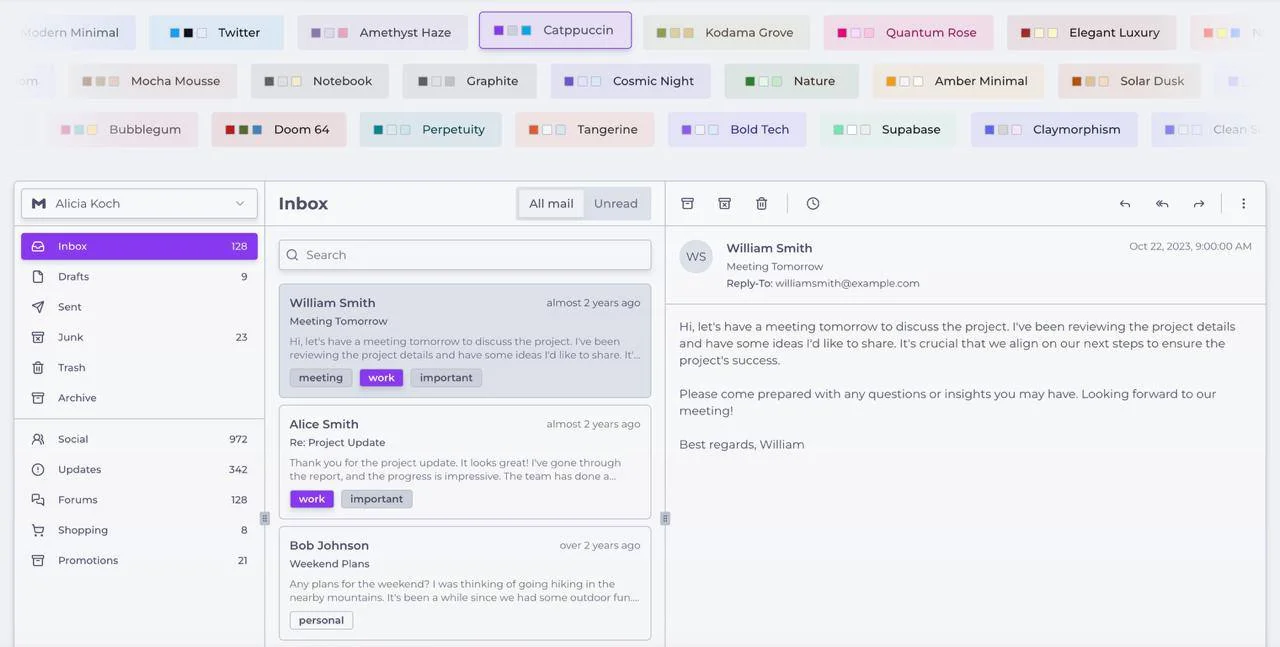Click the move to junk icon
The width and height of the screenshot is (1280, 647).
724,204
